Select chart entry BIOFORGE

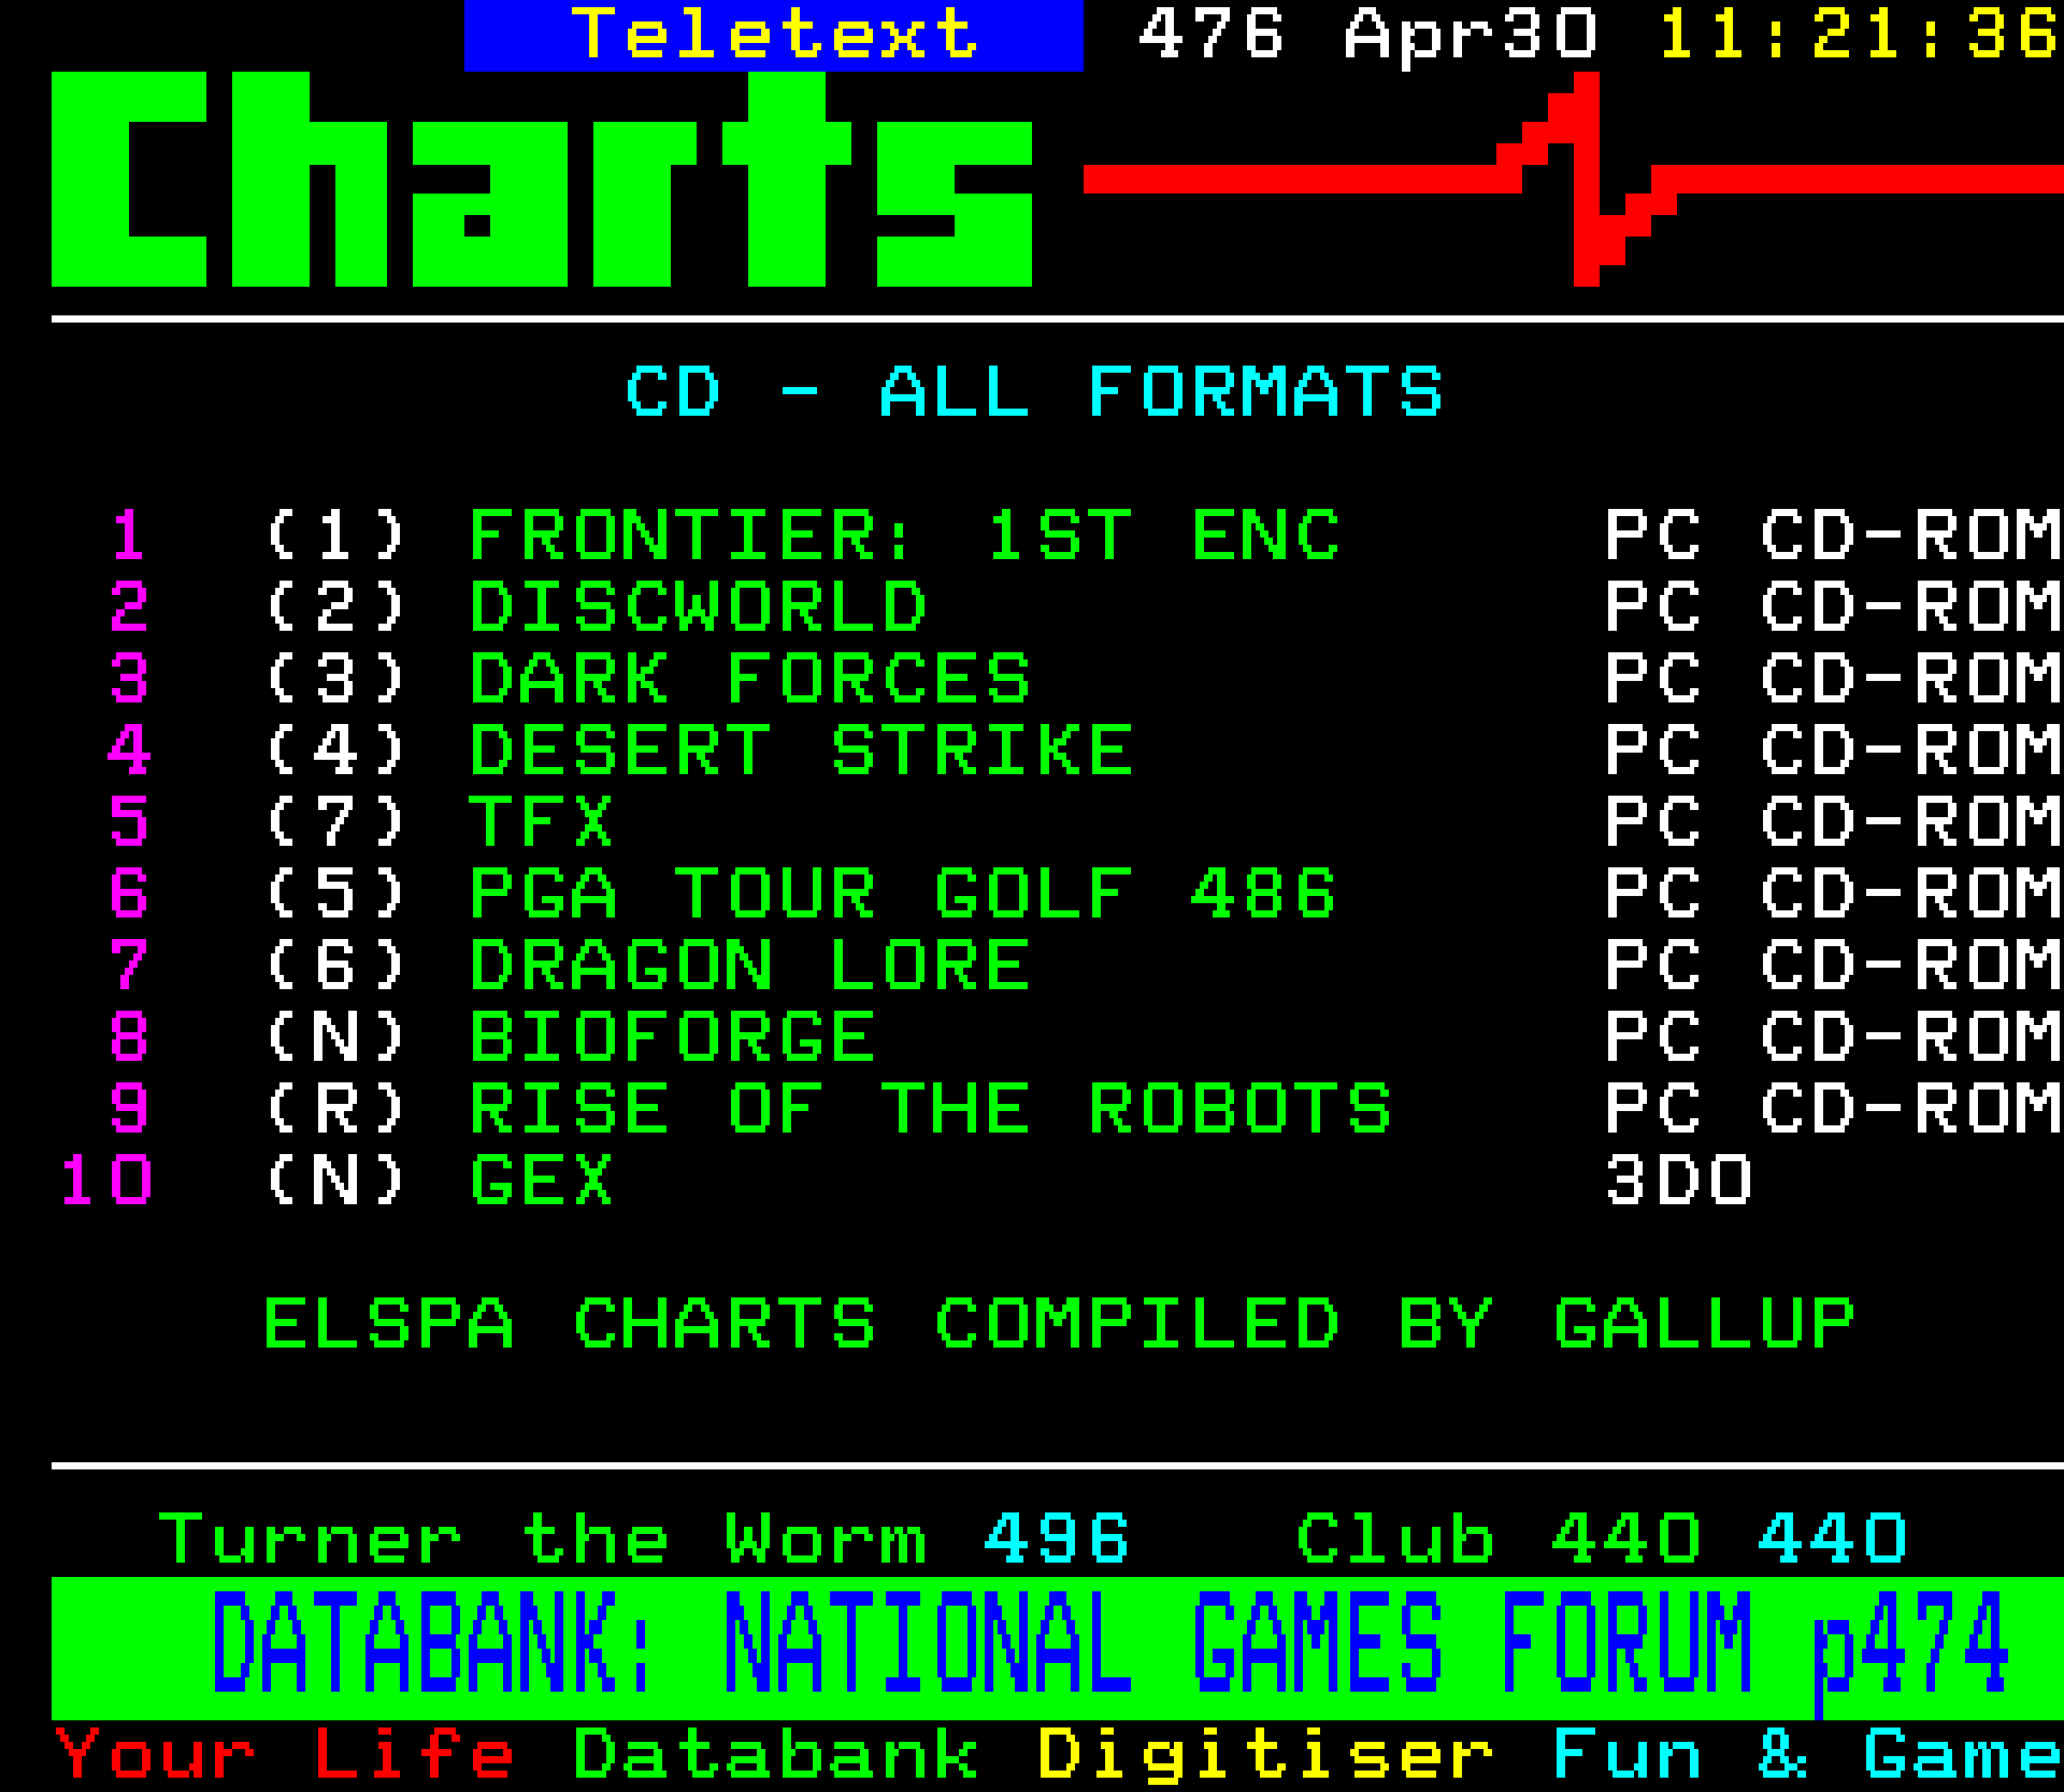[x=673, y=1037]
